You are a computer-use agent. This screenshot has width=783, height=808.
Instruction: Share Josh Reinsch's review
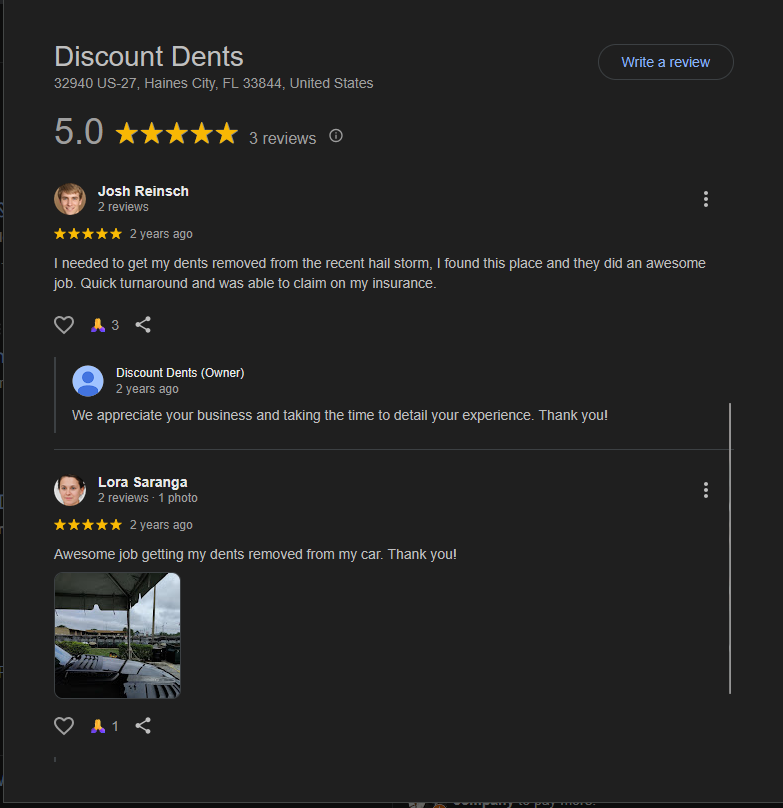(143, 324)
